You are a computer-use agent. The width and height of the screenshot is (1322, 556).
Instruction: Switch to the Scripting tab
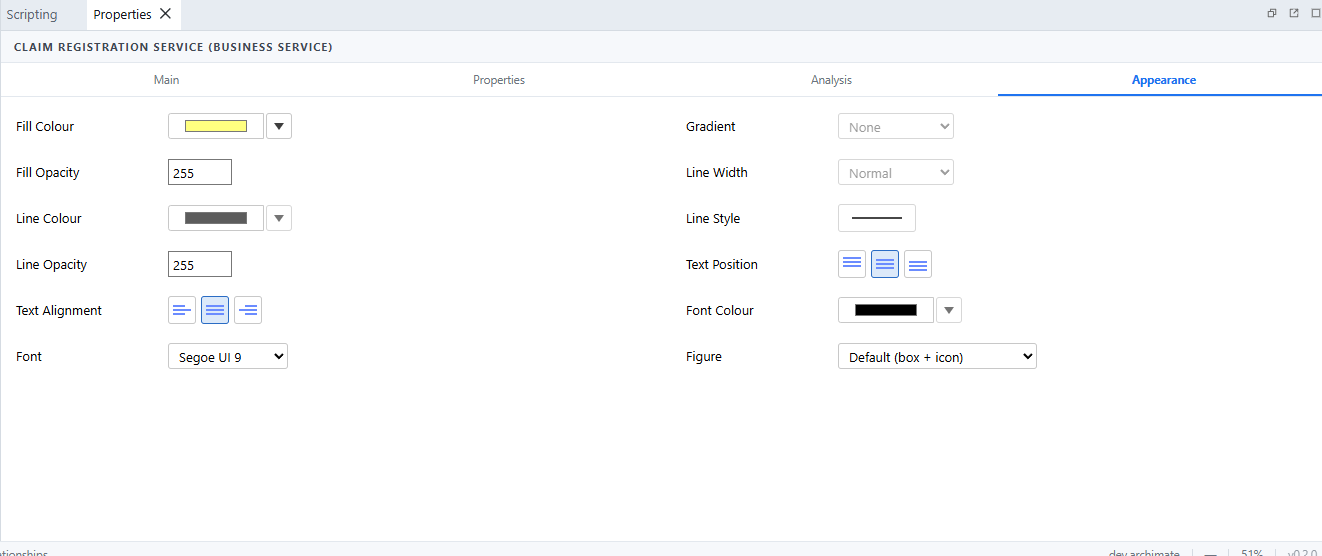click(x=32, y=14)
